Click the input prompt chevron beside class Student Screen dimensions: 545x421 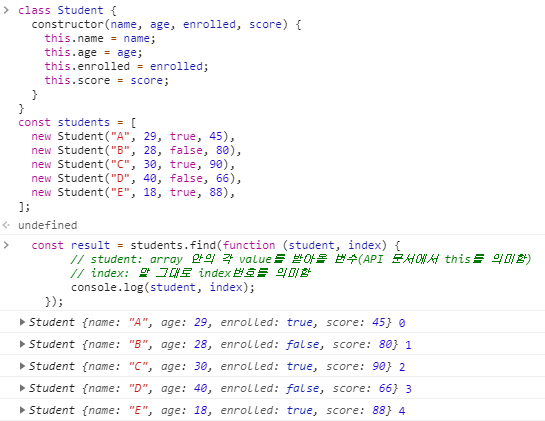tap(6, 10)
